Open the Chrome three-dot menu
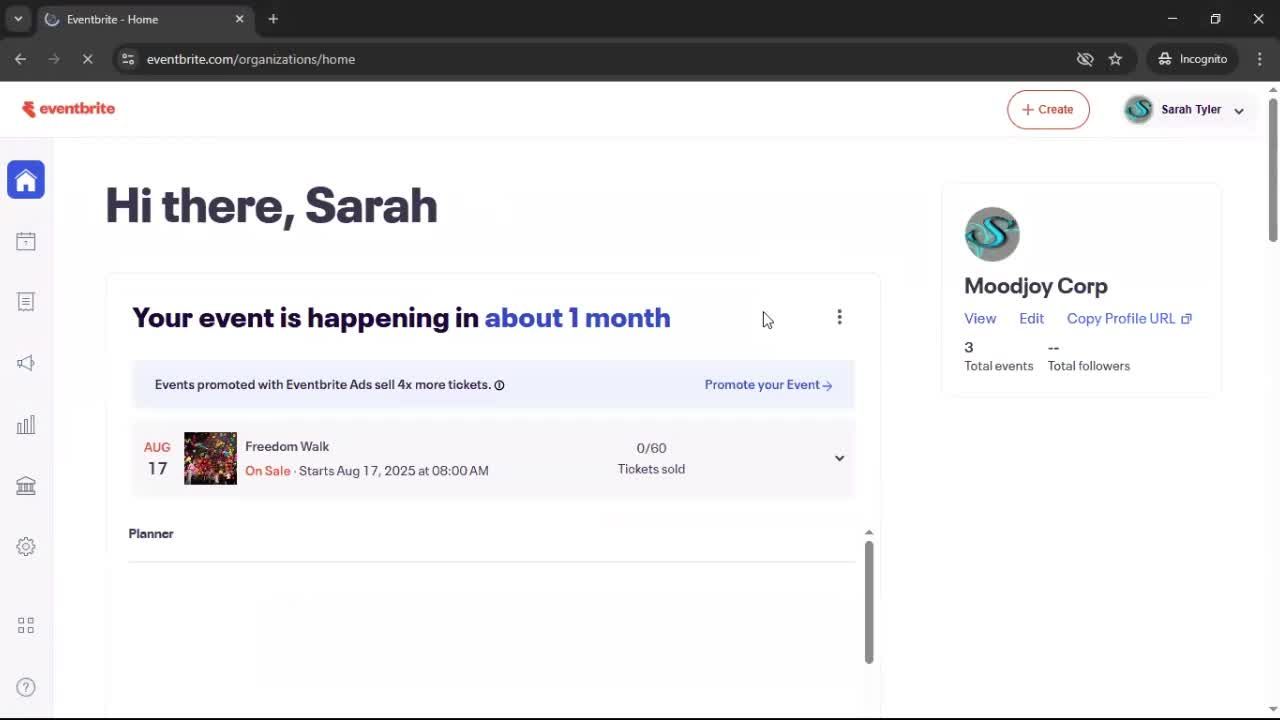 [x=1259, y=59]
